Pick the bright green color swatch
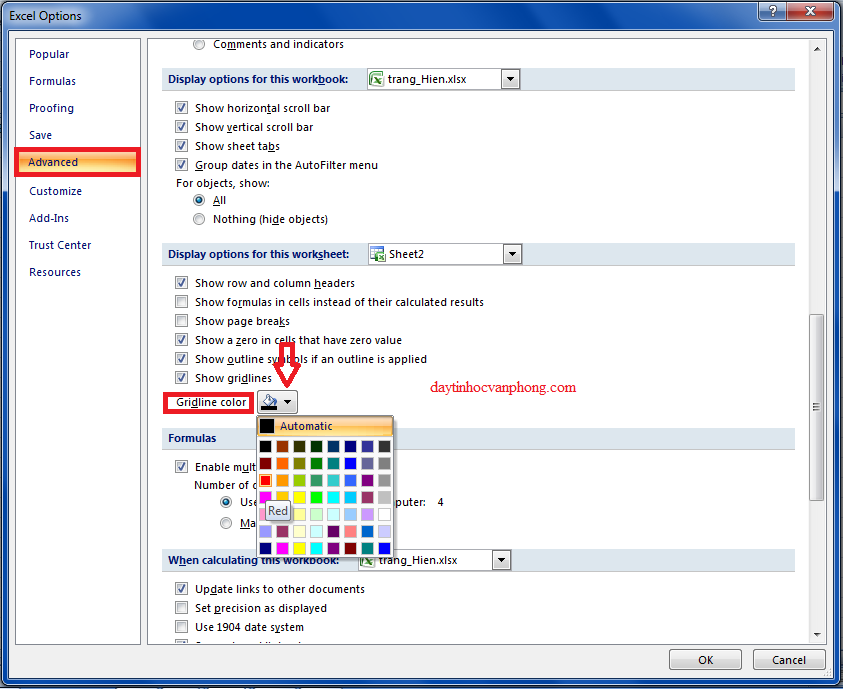 pyautogui.click(x=317, y=497)
